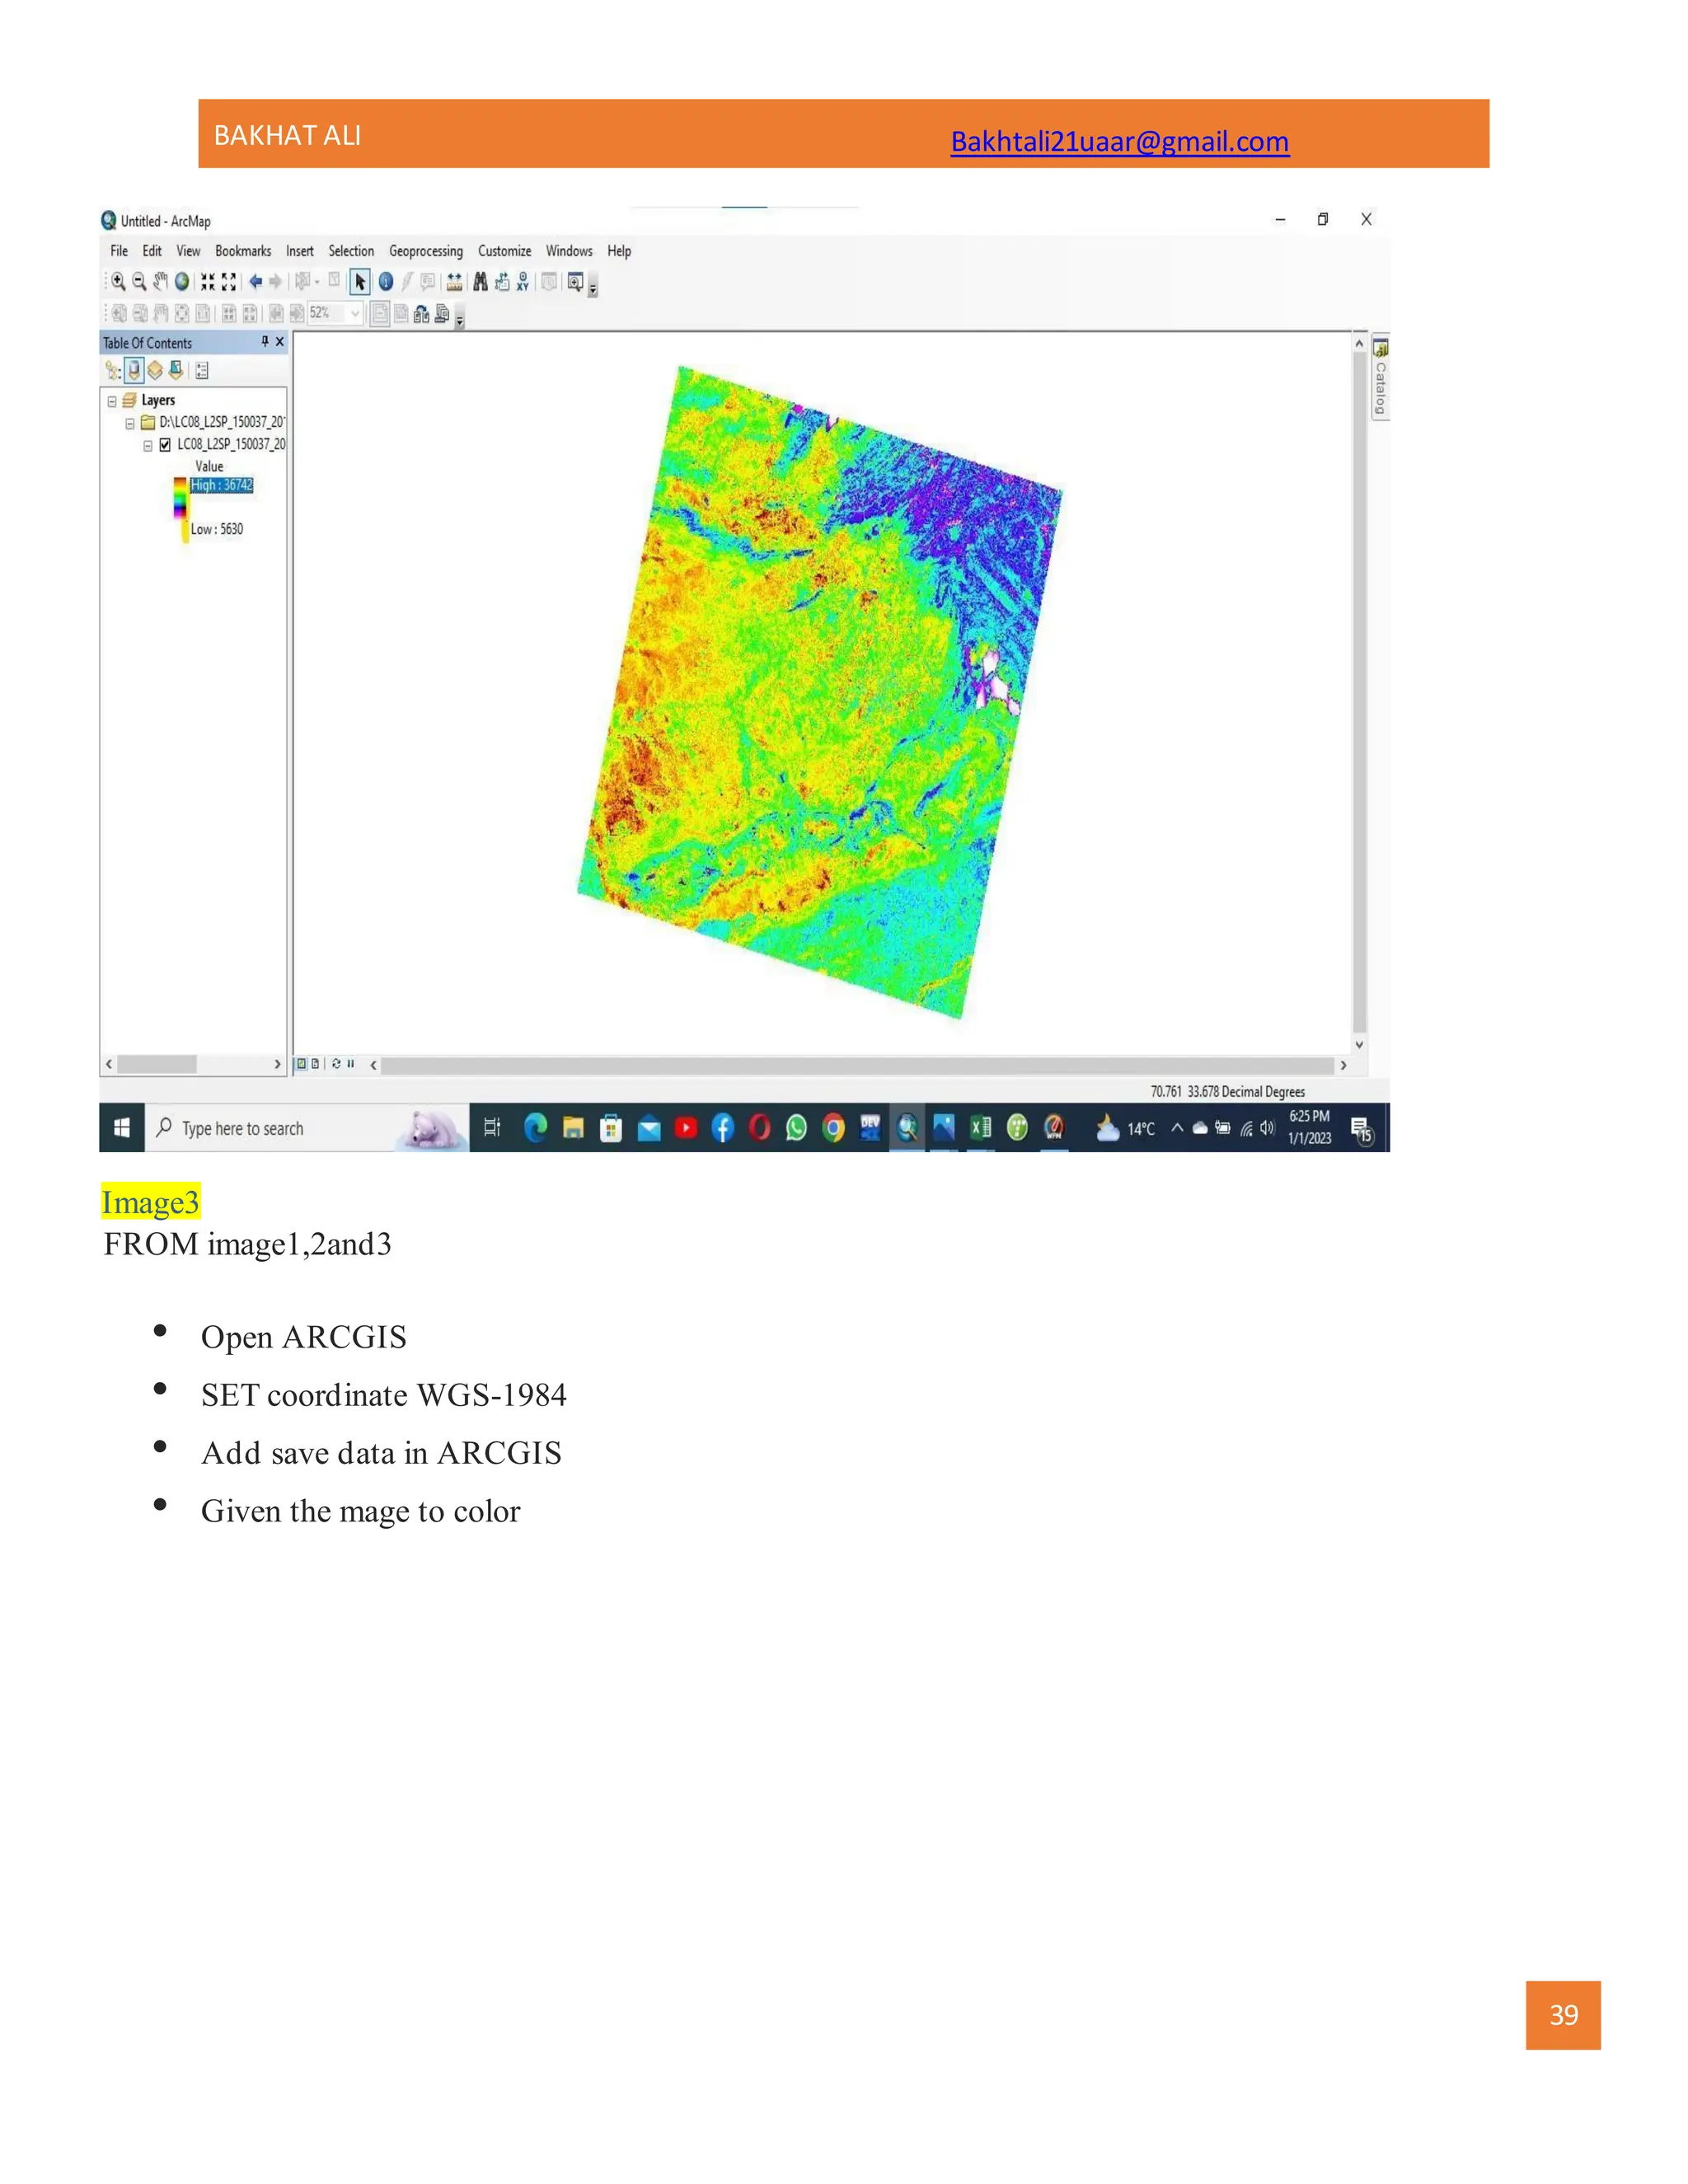This screenshot has height=2184, width=1688.
Task: Open the View menu
Action: 188,251
